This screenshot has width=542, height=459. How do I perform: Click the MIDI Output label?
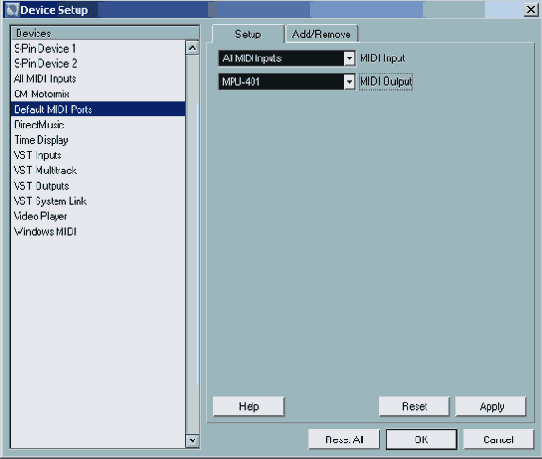point(386,82)
